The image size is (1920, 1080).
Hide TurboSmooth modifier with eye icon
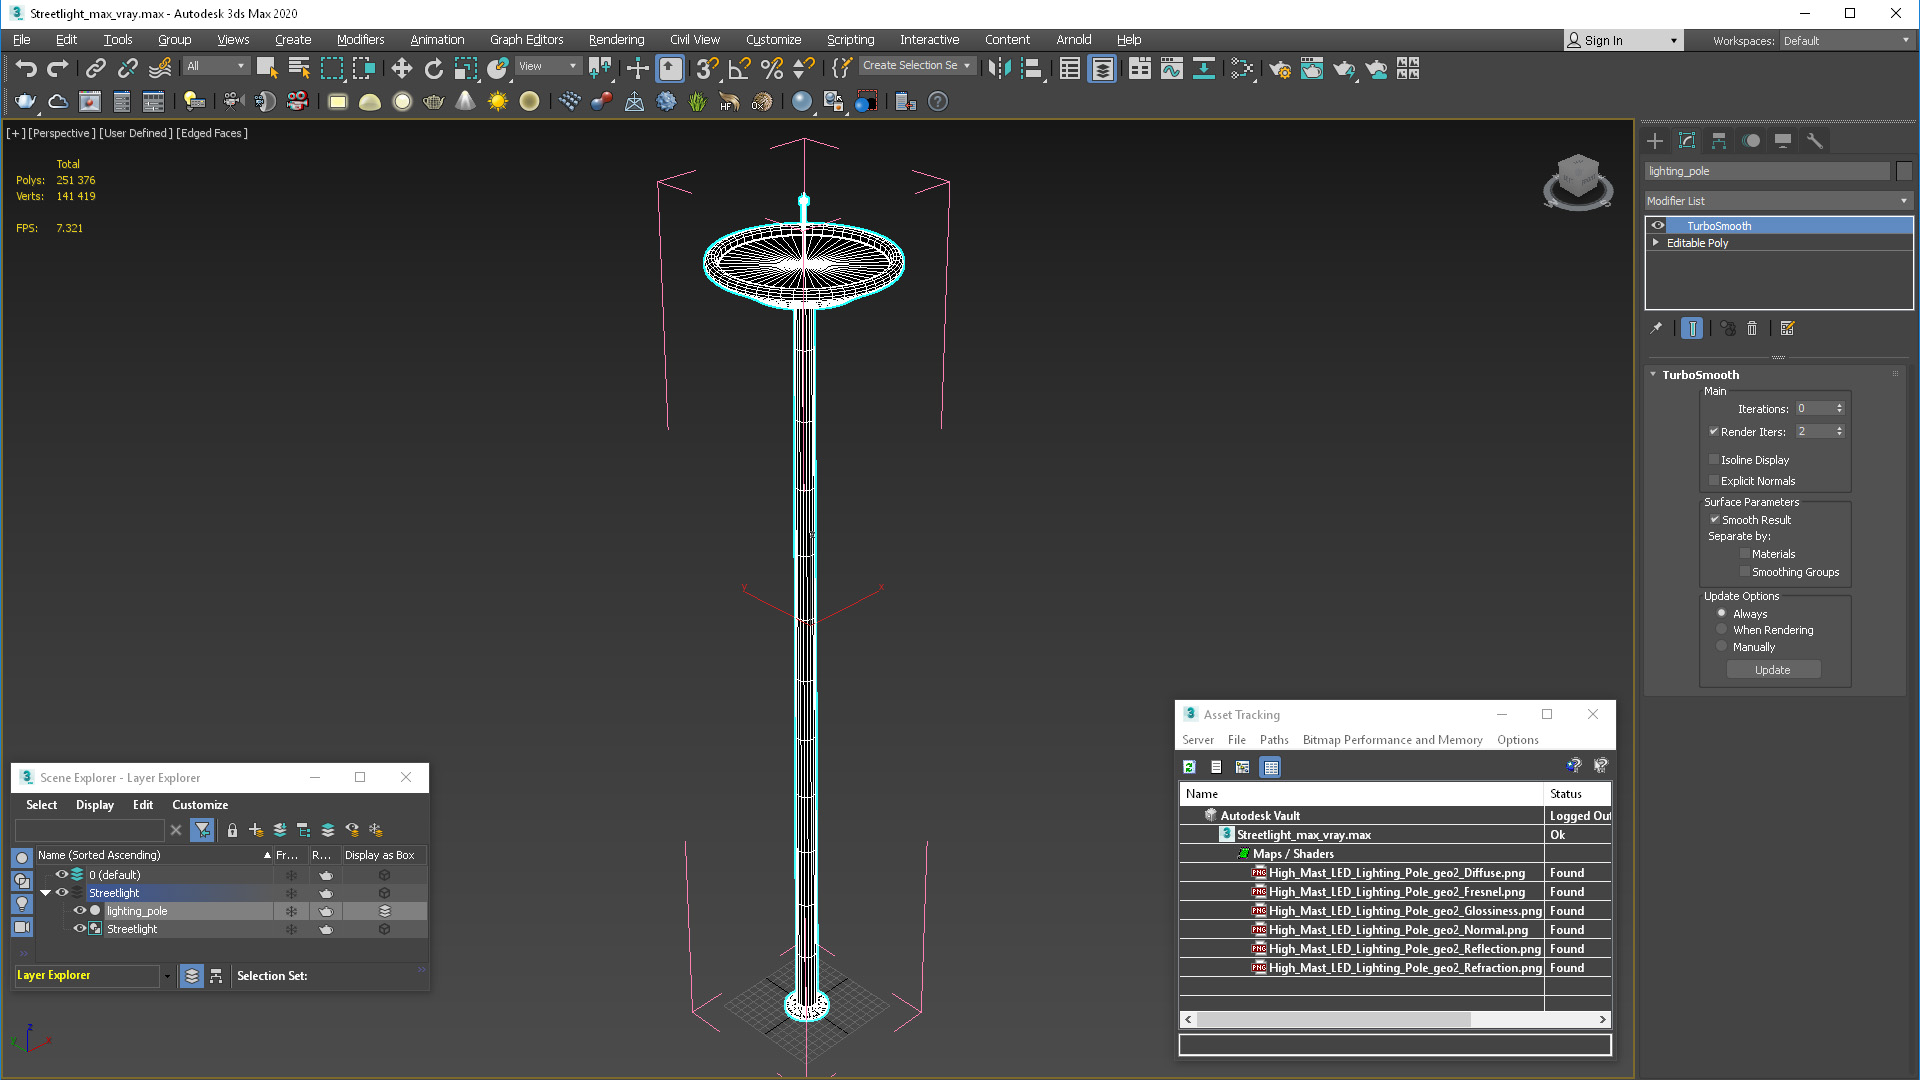1658,226
